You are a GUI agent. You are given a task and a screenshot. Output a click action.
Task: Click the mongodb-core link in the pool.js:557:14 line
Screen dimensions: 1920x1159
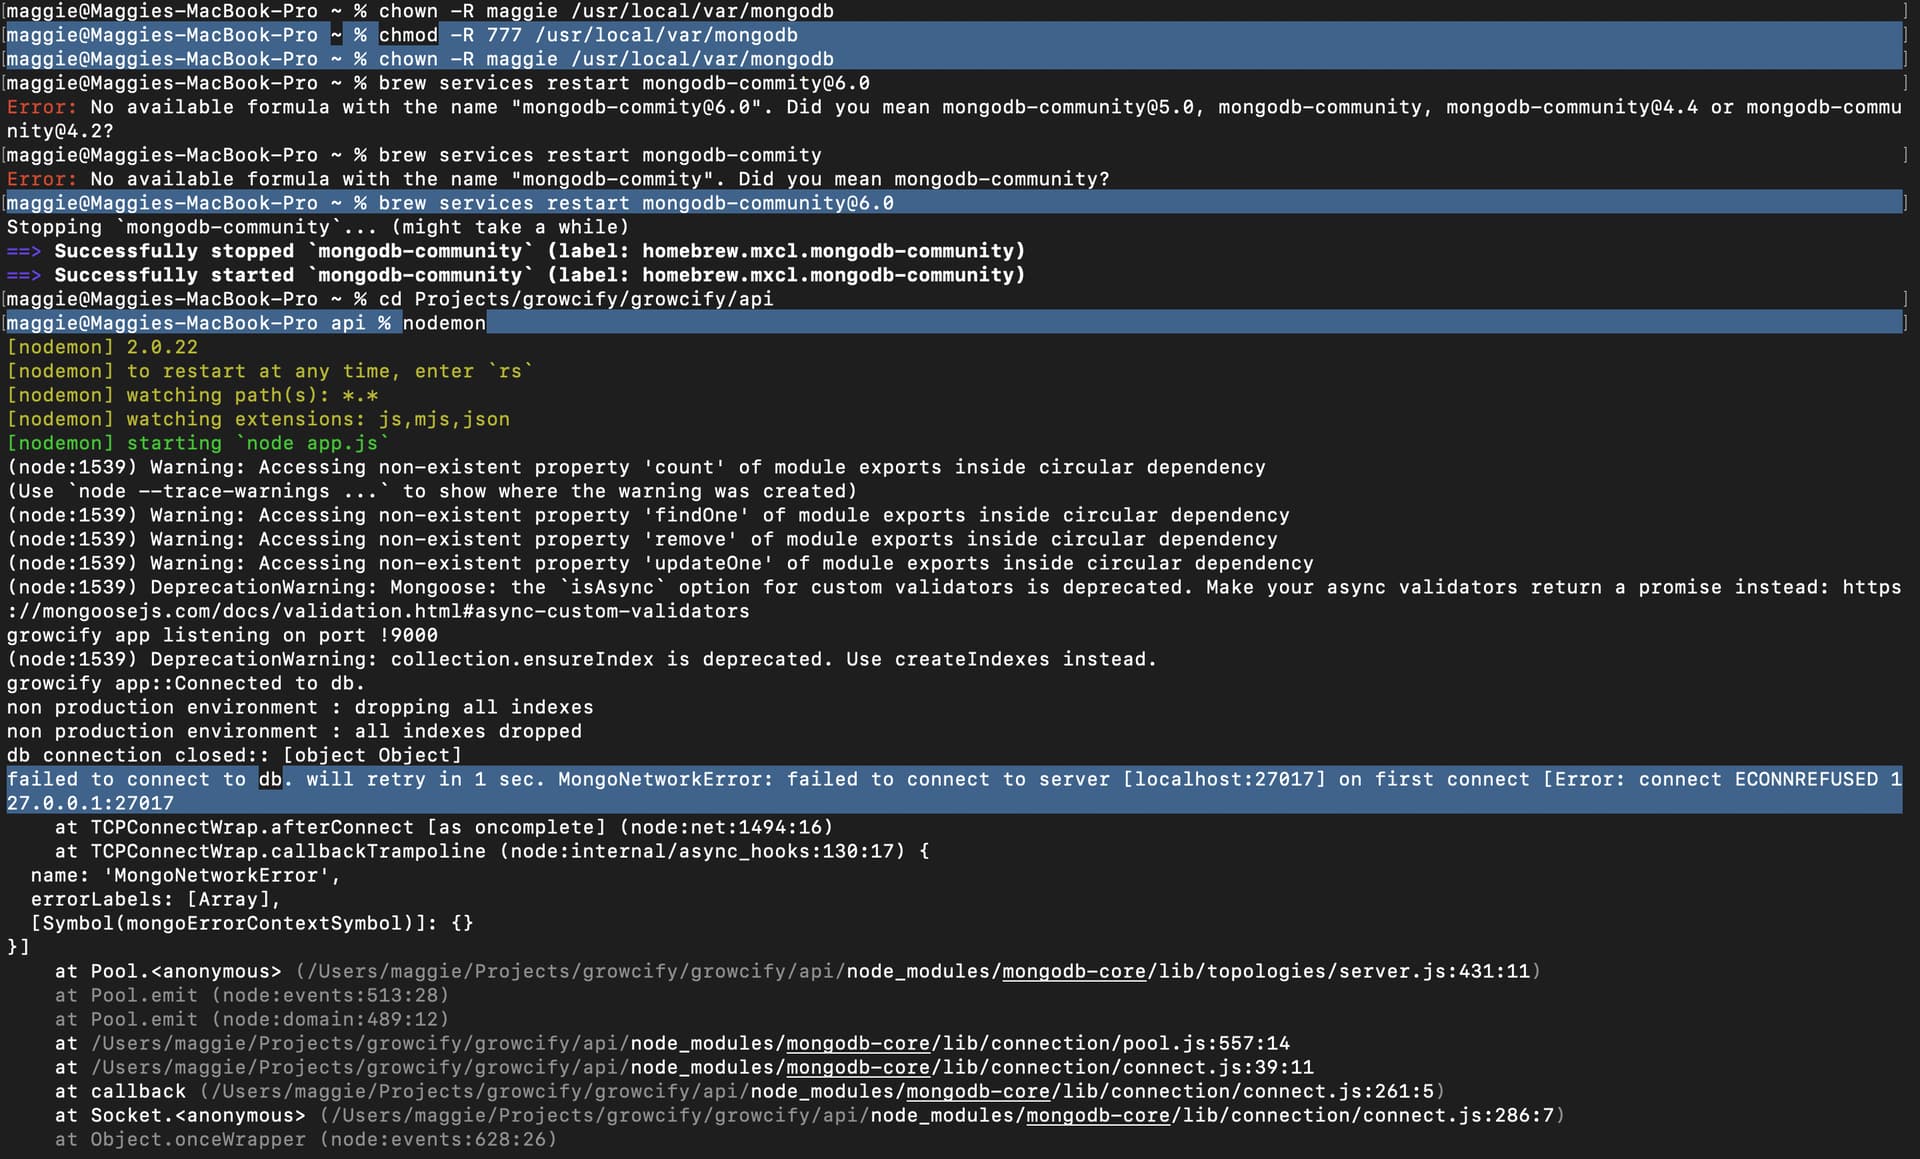857,1043
